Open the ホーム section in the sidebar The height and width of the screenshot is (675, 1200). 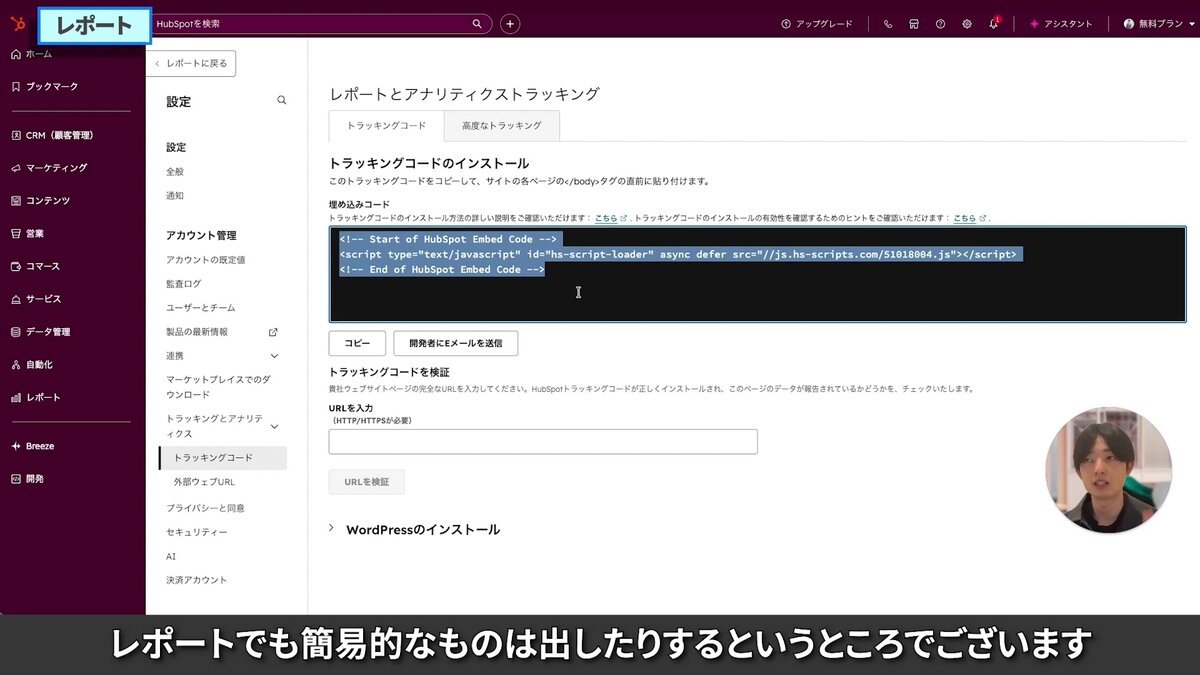pos(38,54)
